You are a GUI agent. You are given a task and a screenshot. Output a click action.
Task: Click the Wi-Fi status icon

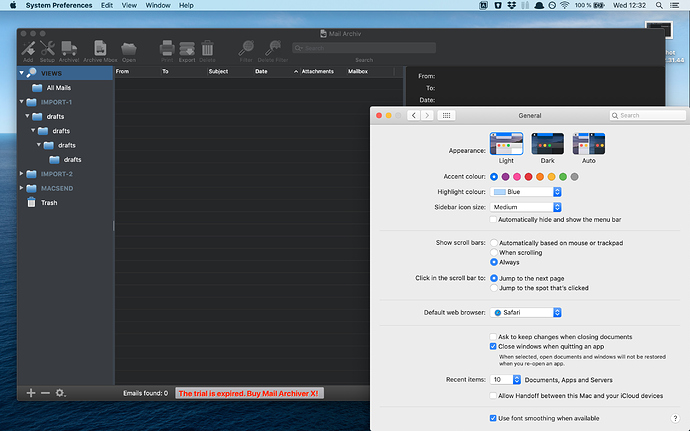pyautogui.click(x=565, y=5)
